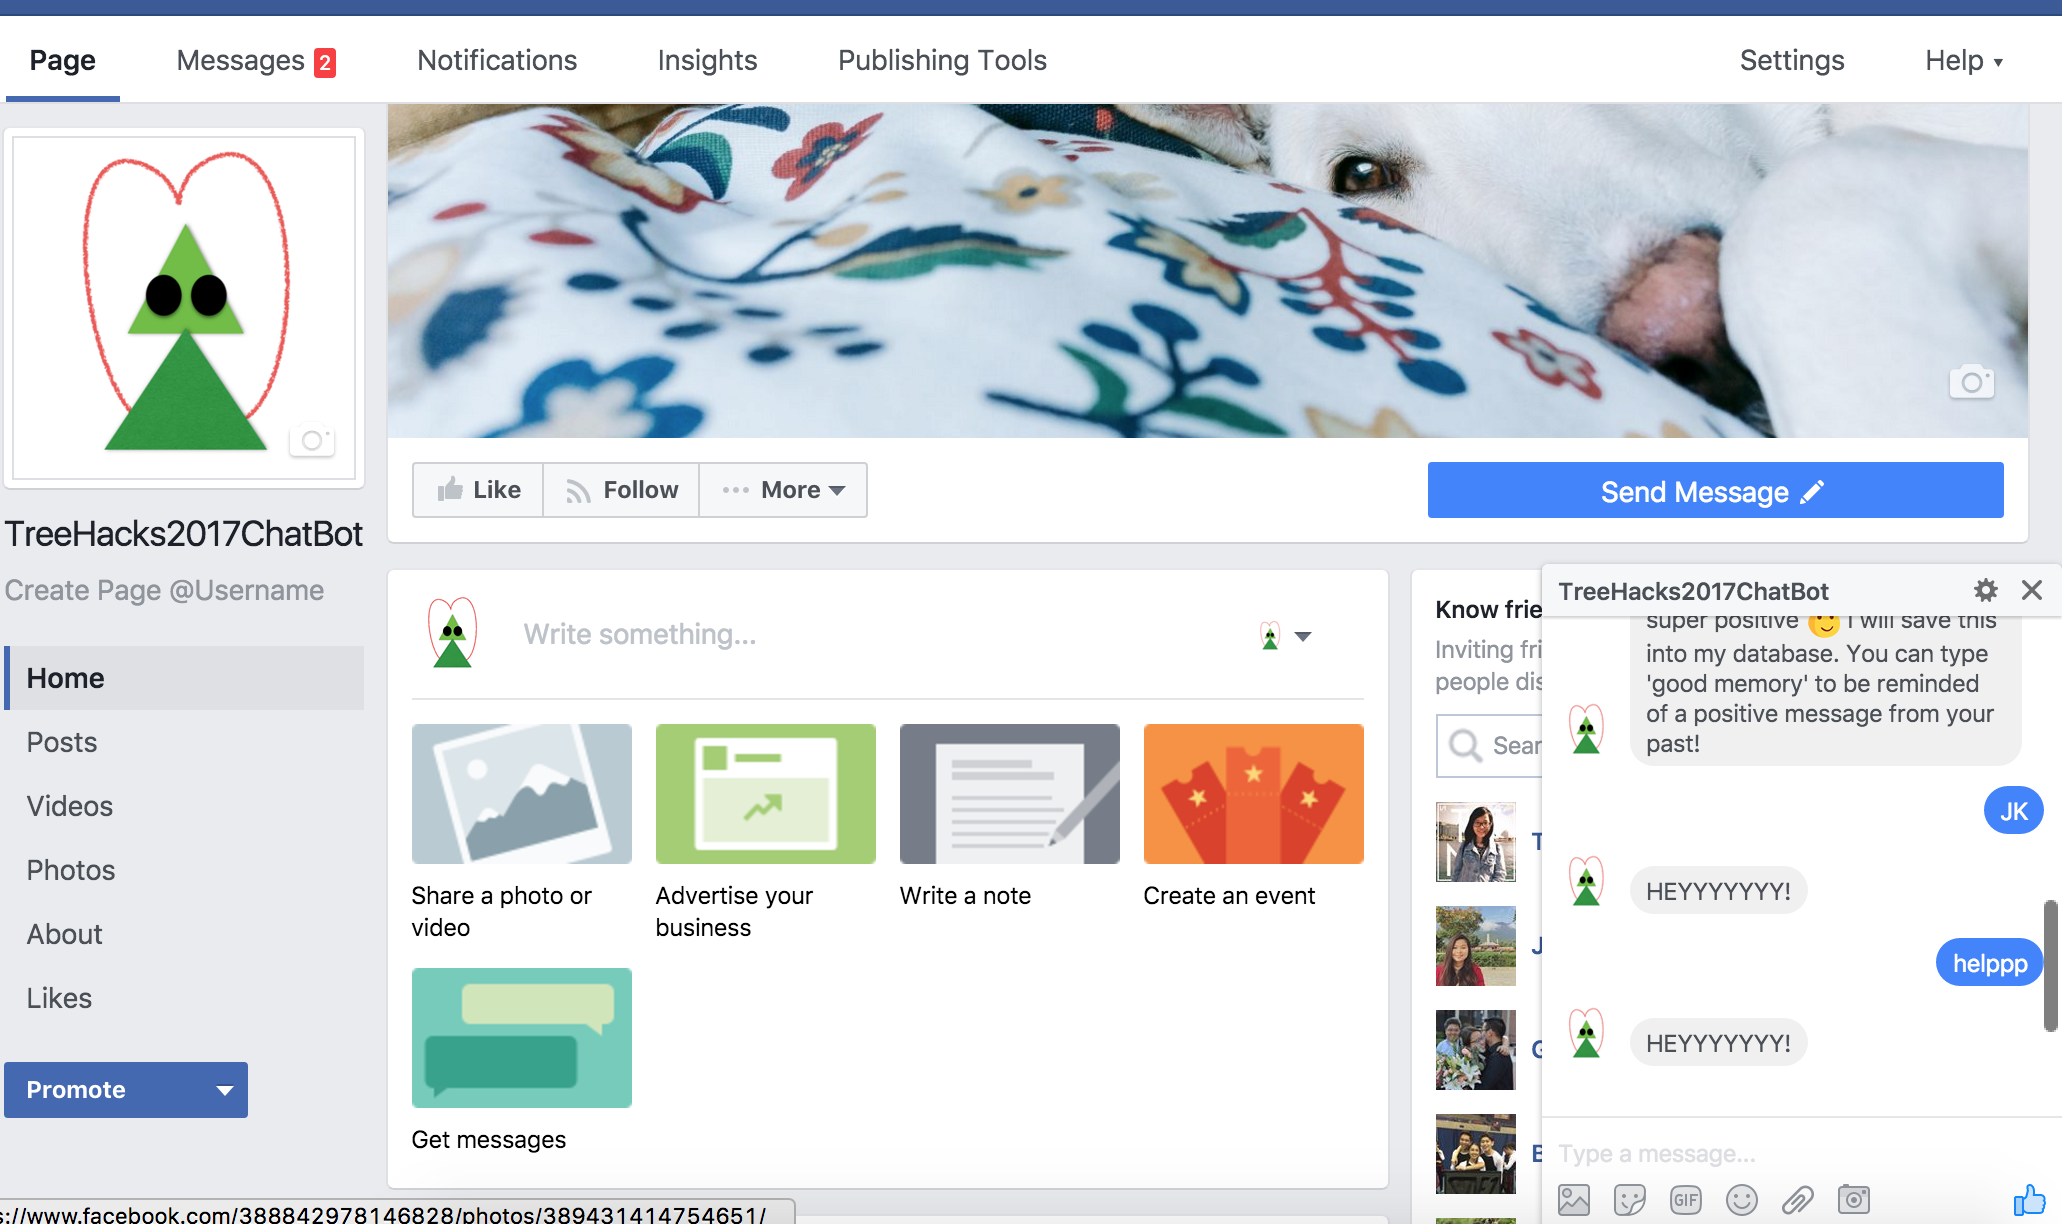2062x1224 pixels.
Task: Expand the More dropdown menu
Action: 783,490
